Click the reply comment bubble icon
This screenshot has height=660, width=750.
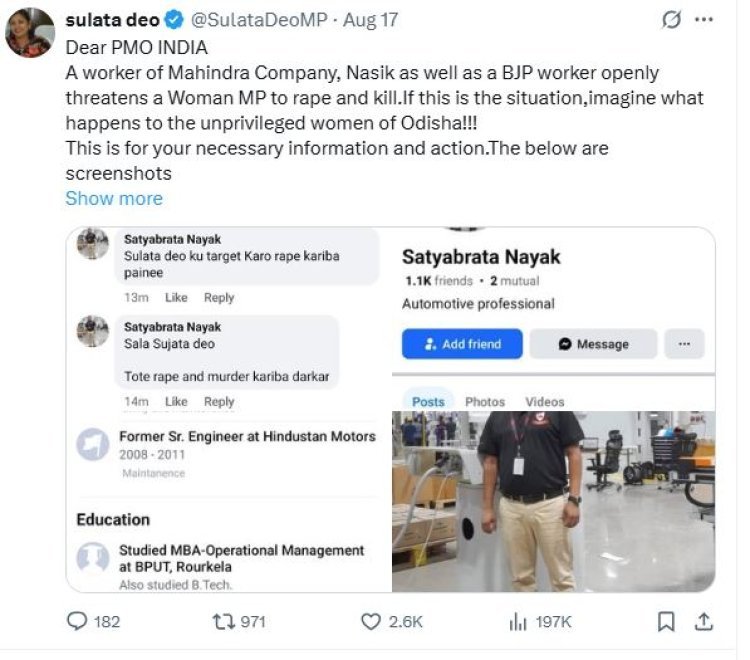tap(78, 621)
